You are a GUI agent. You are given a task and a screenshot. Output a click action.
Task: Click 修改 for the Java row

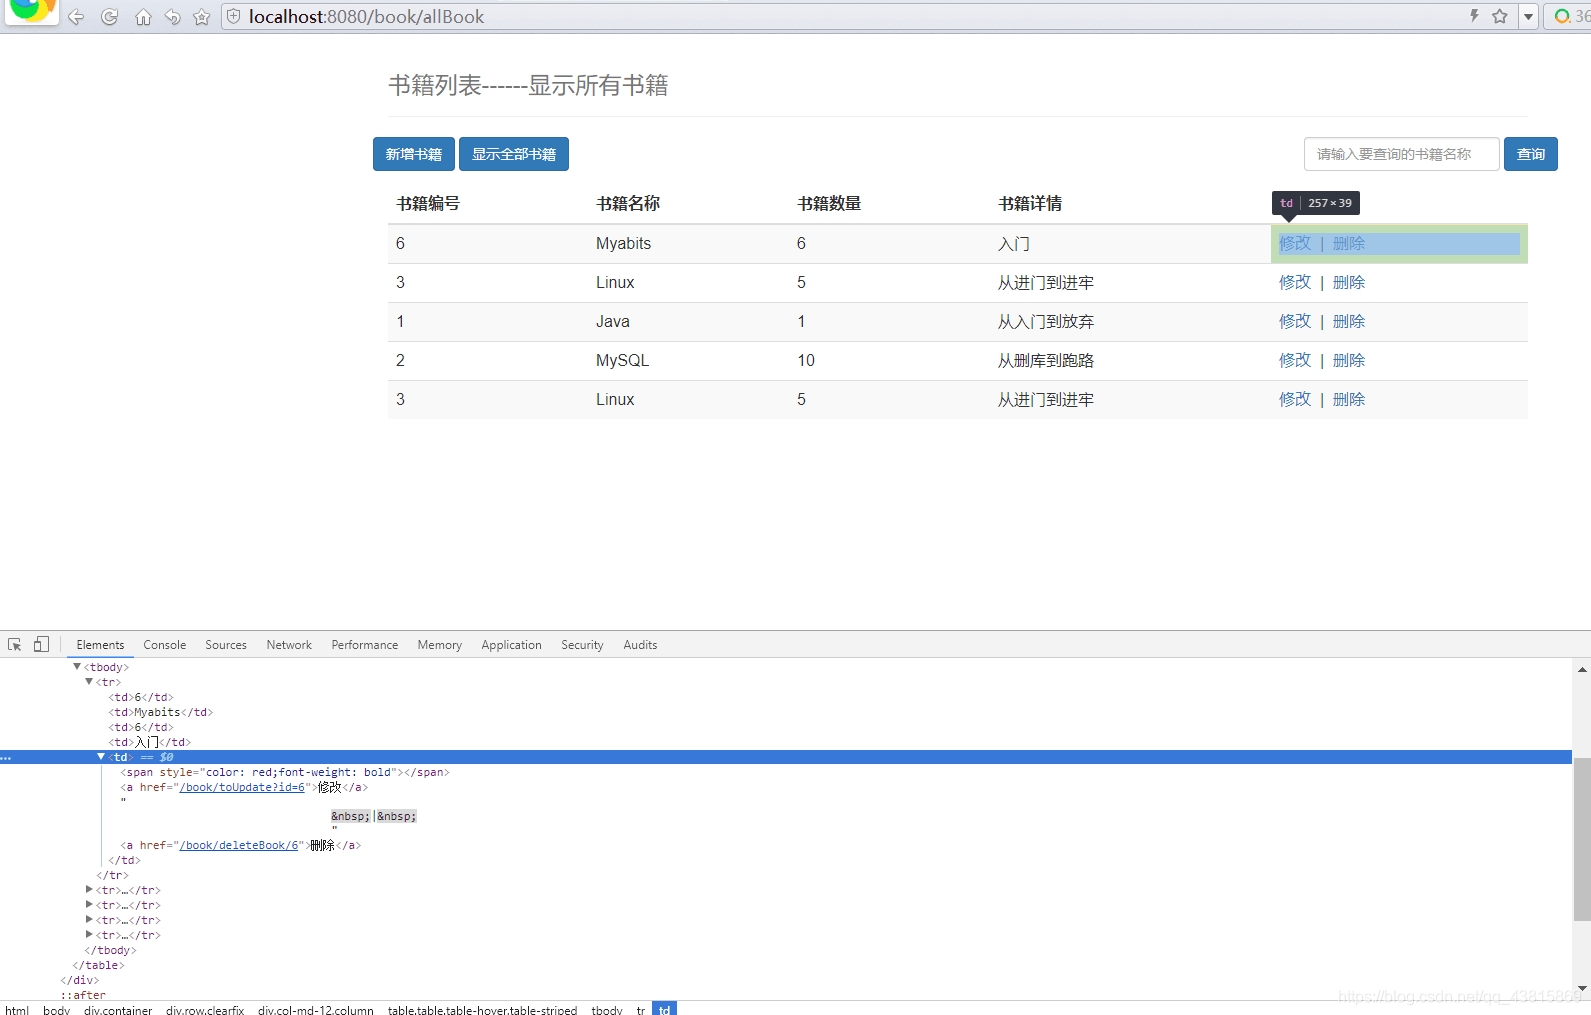(1295, 321)
